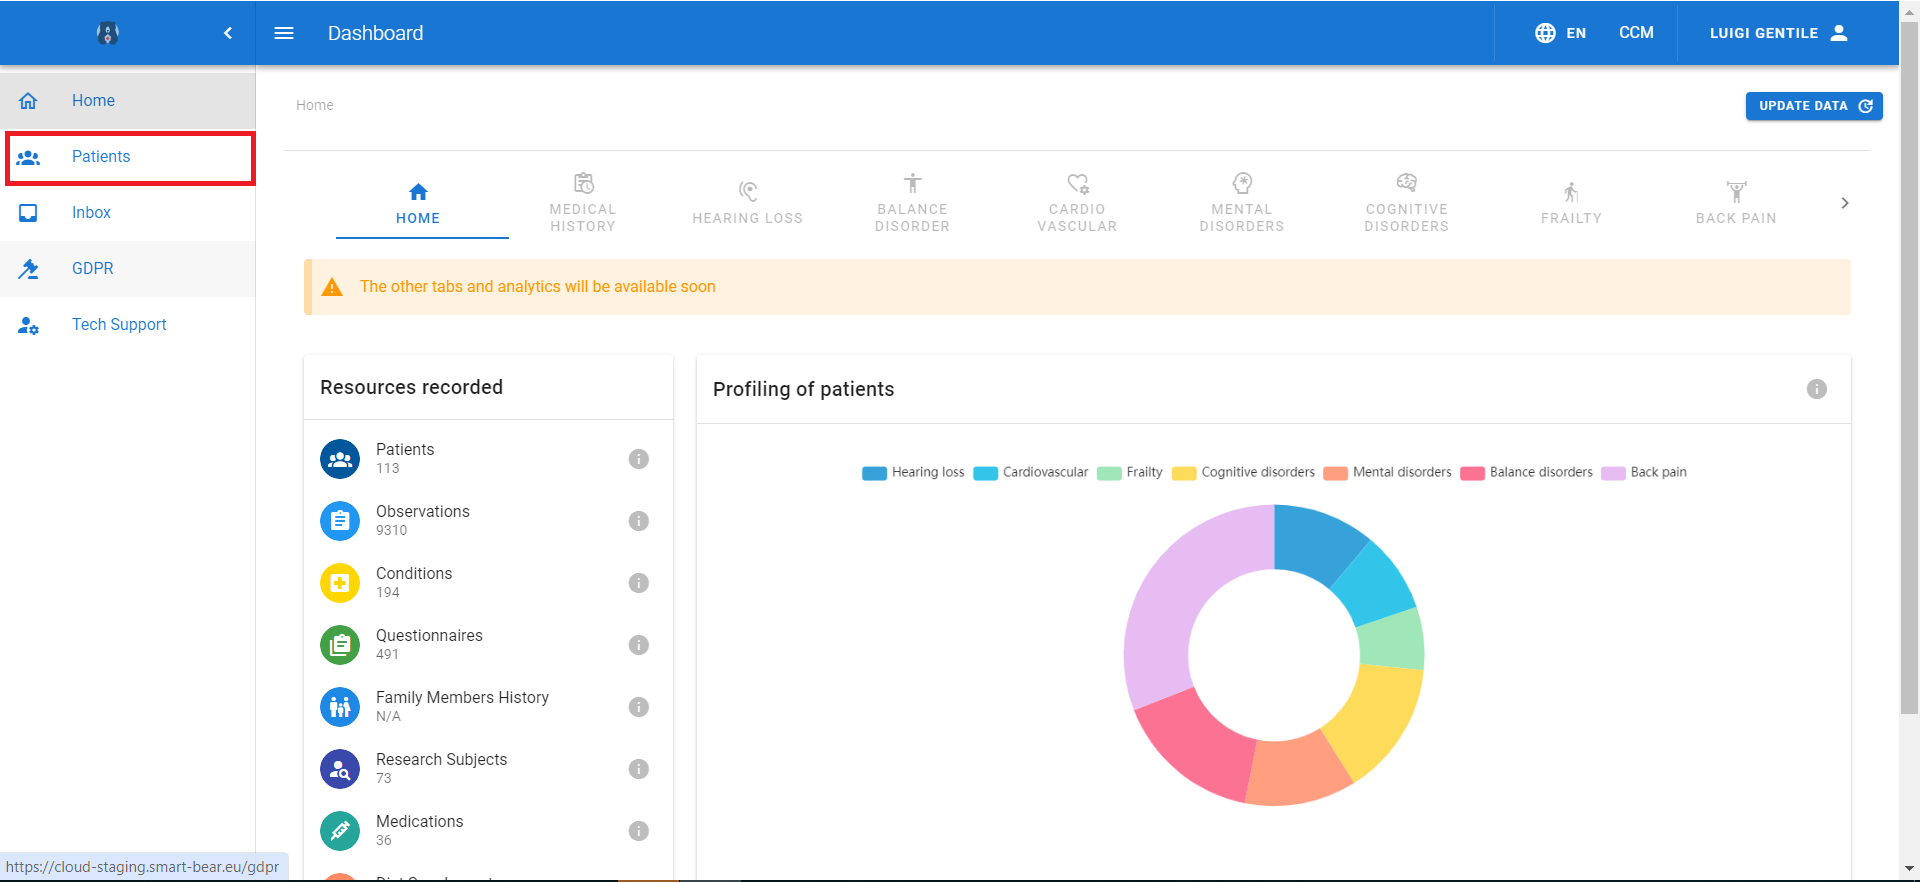Switch to the Cardio Vascular tab
The width and height of the screenshot is (1920, 882).
click(1077, 203)
